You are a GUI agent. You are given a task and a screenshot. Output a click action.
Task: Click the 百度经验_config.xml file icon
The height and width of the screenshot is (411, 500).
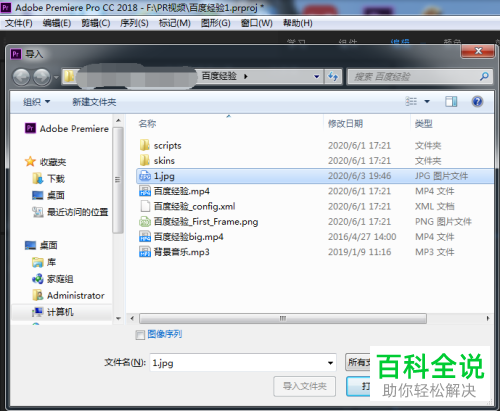coord(145,206)
